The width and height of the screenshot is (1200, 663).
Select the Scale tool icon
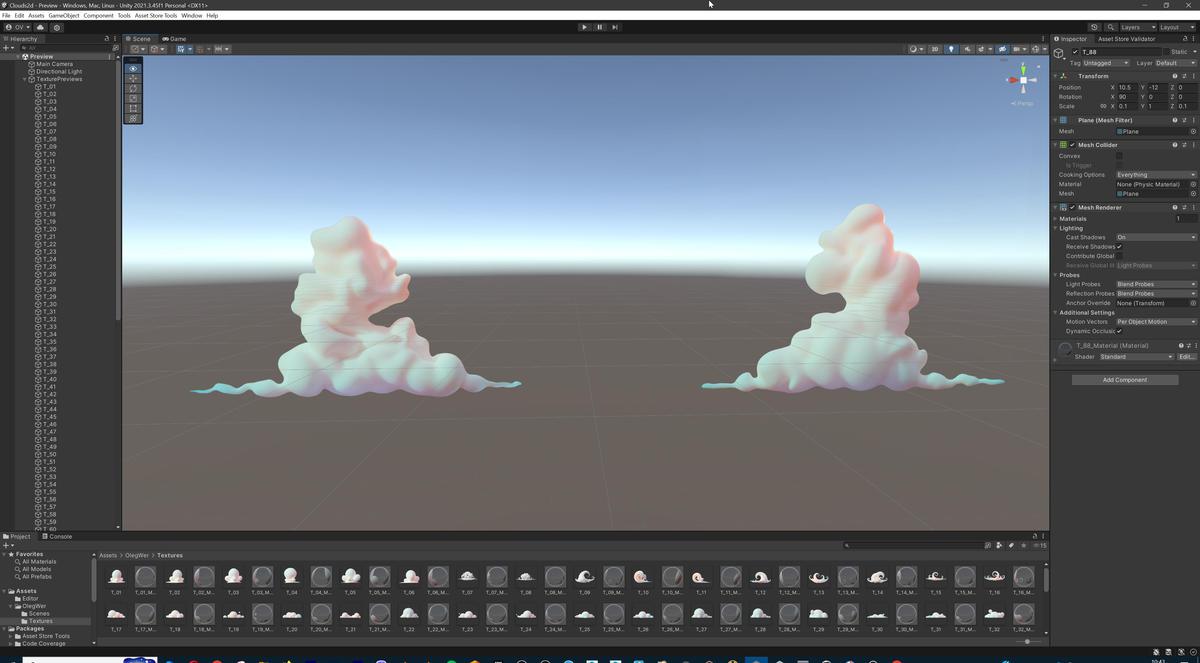point(132,99)
